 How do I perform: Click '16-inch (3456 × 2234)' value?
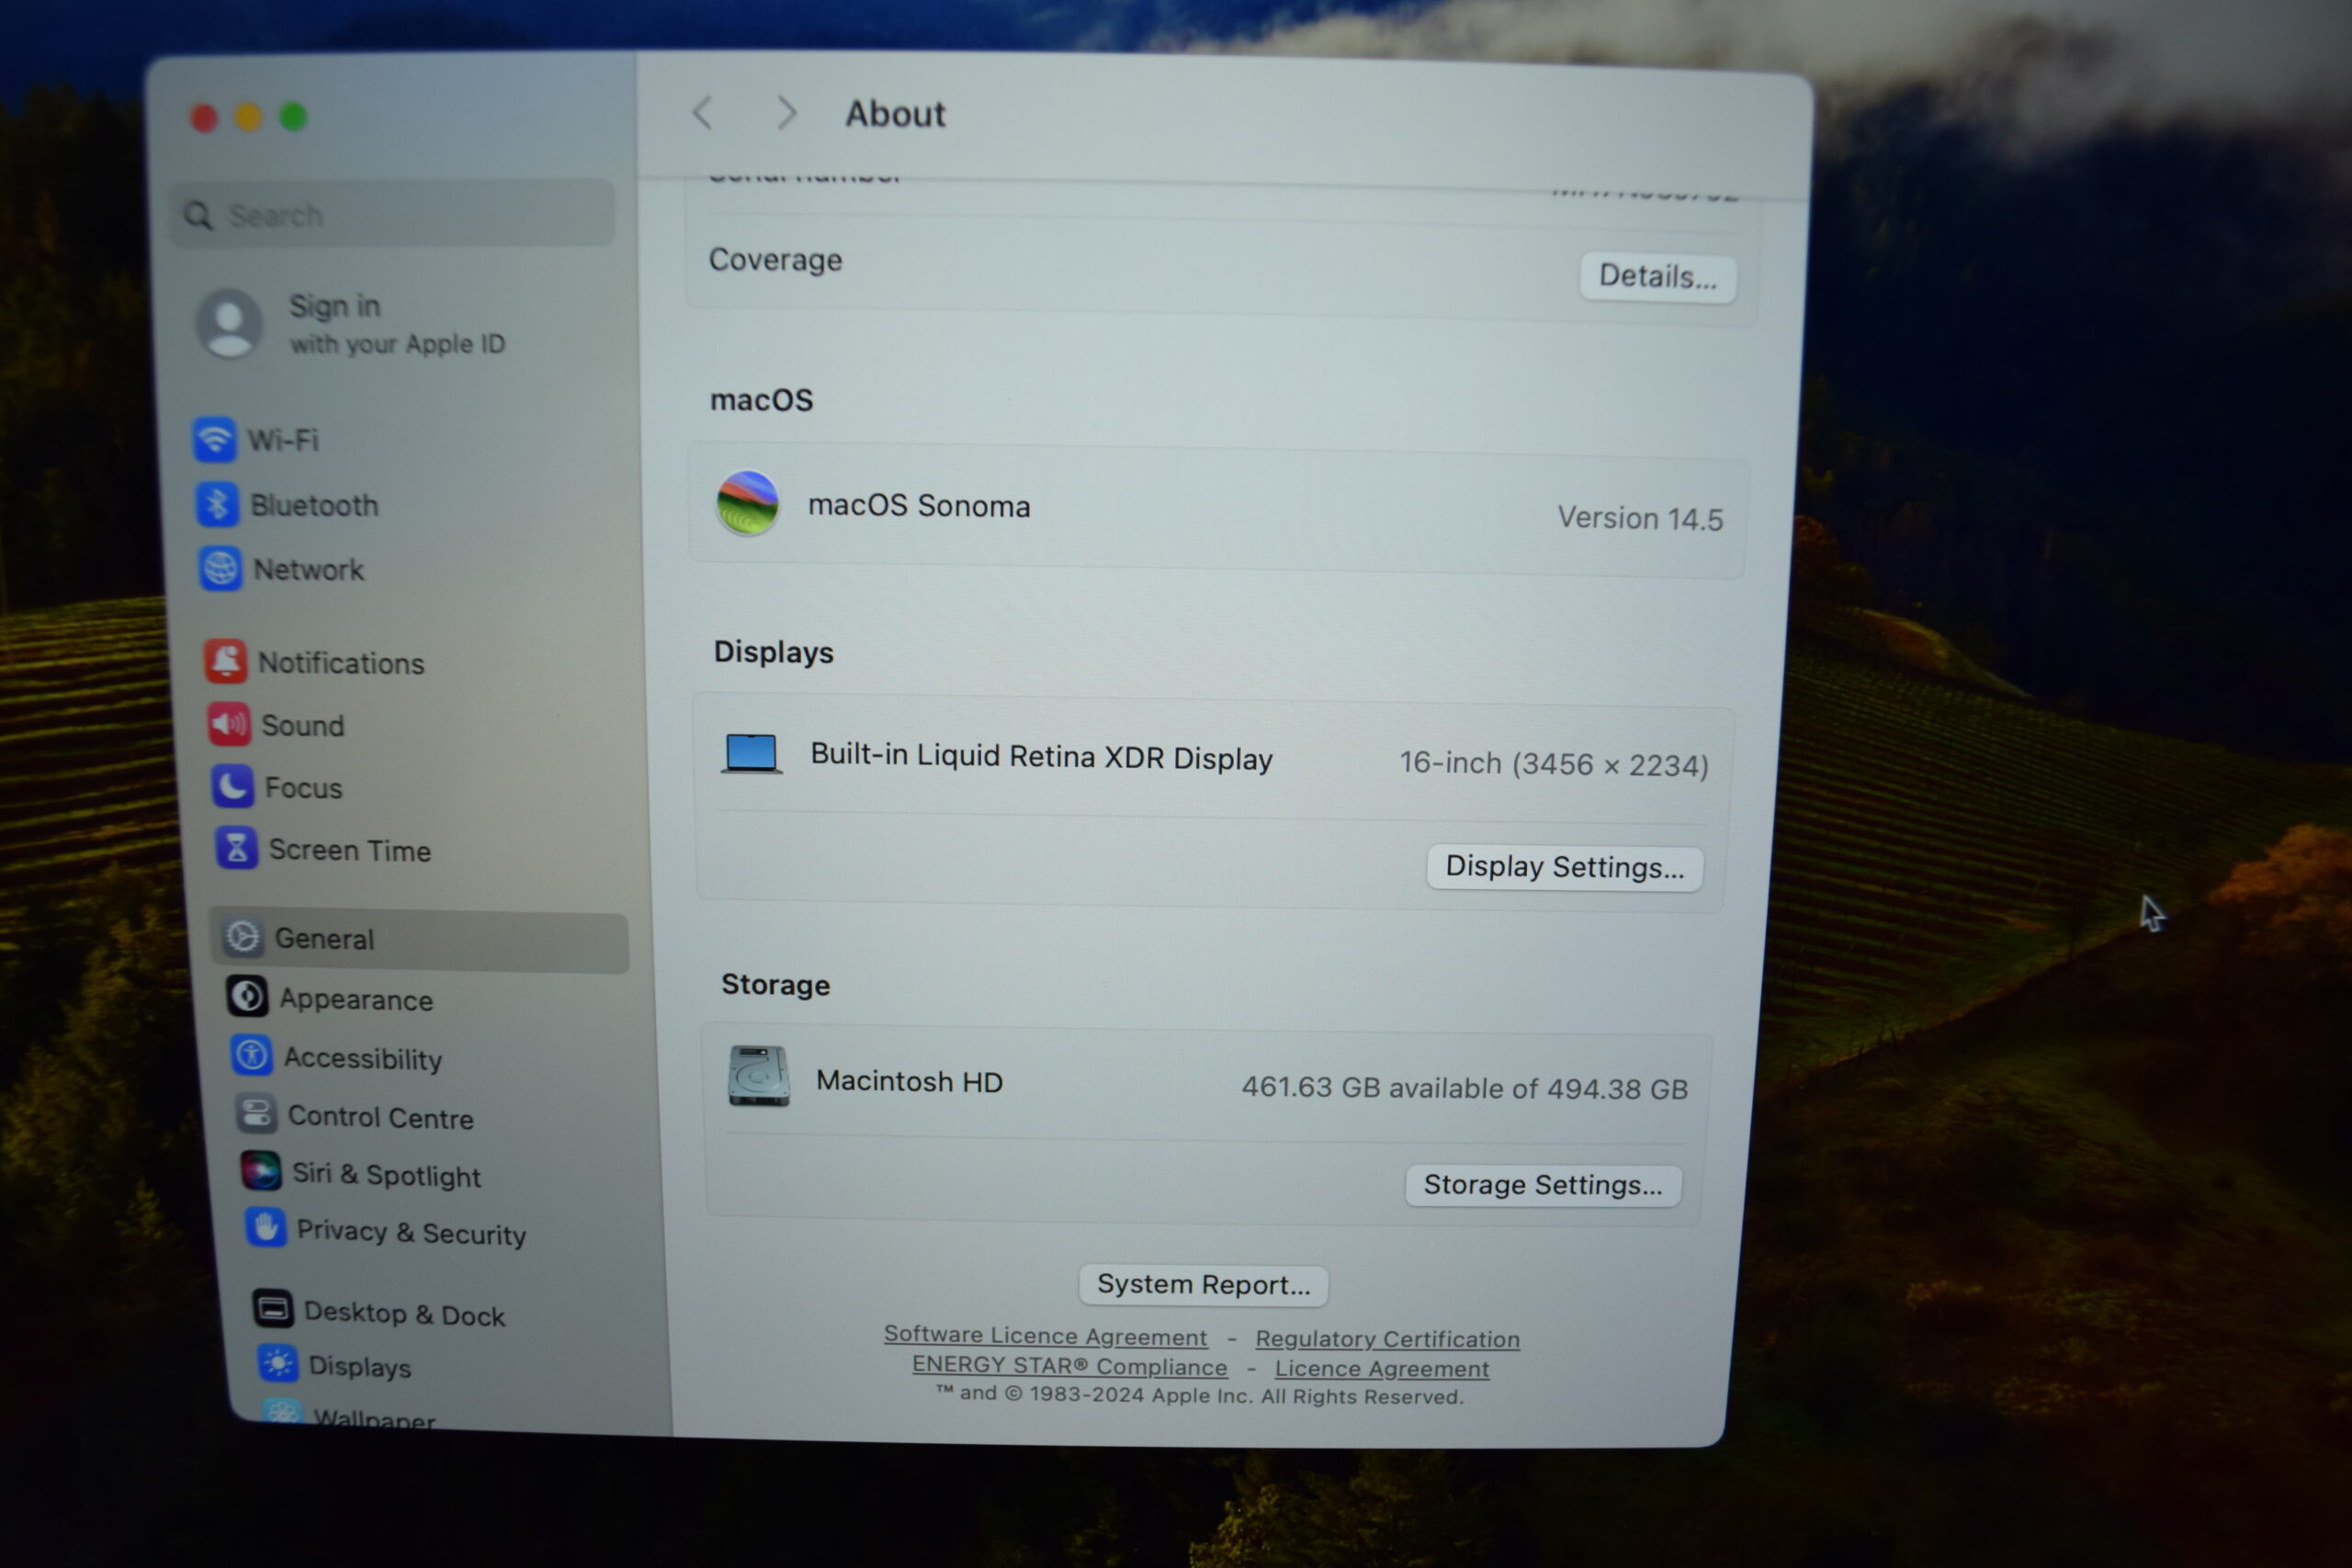click(1554, 764)
